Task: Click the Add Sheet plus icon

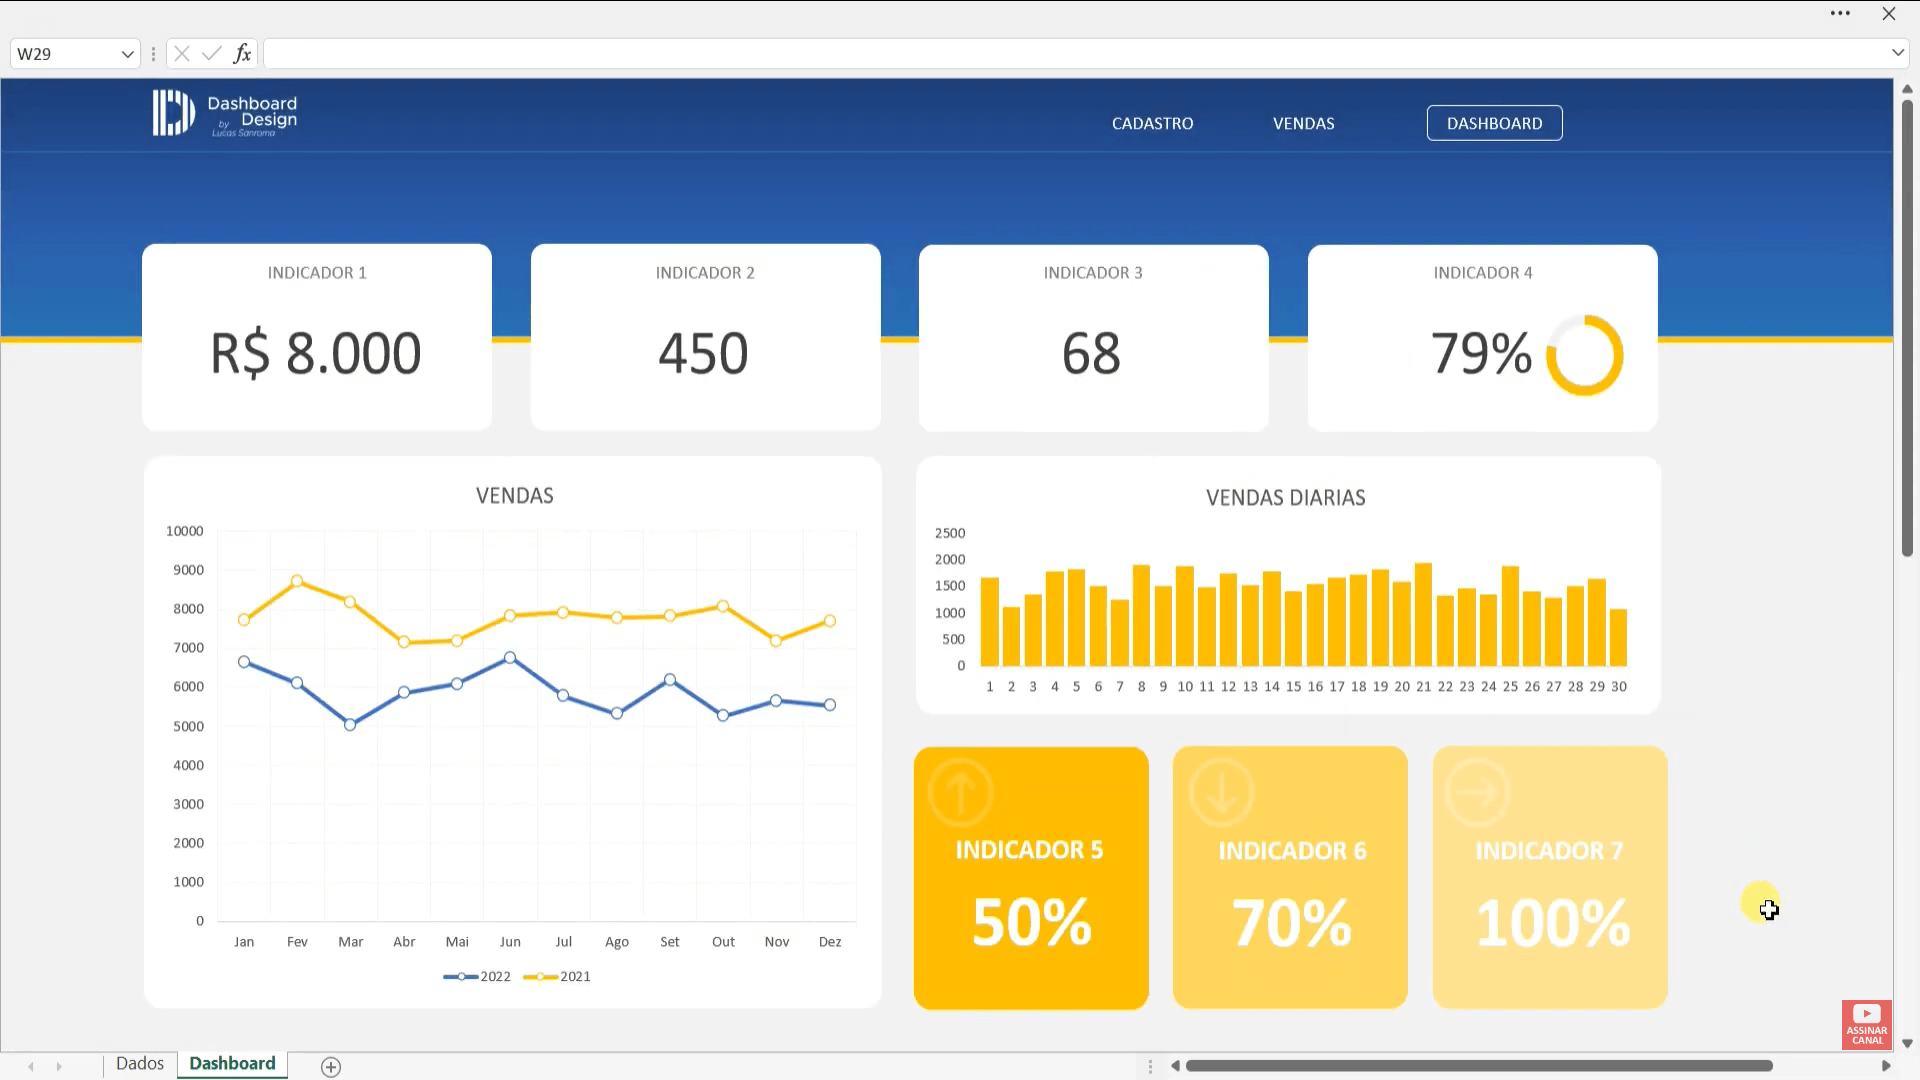Action: [330, 1066]
